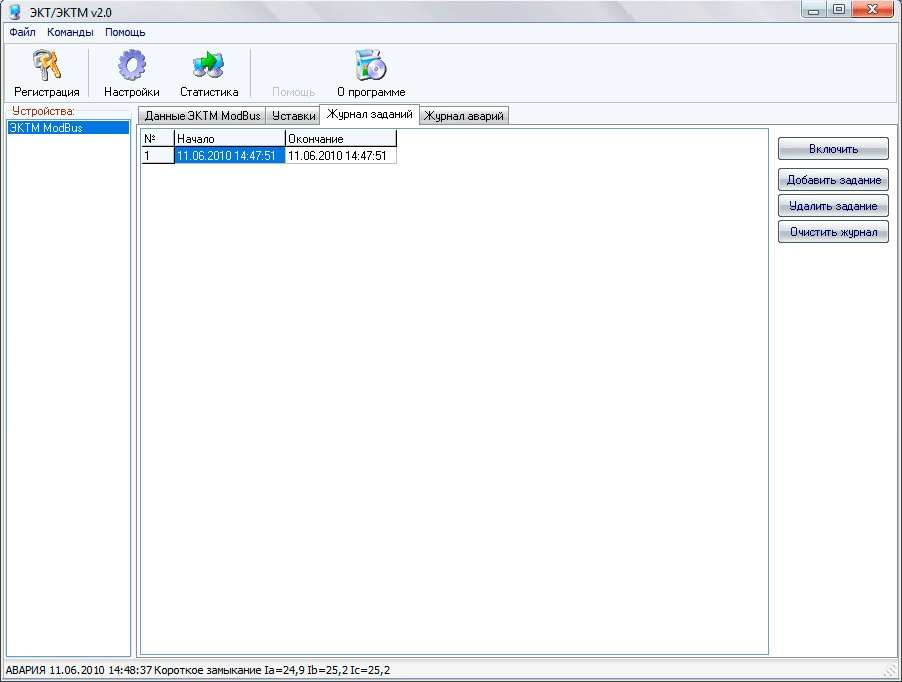Open the Файл menu
Screen dimensions: 902x682
point(22,32)
